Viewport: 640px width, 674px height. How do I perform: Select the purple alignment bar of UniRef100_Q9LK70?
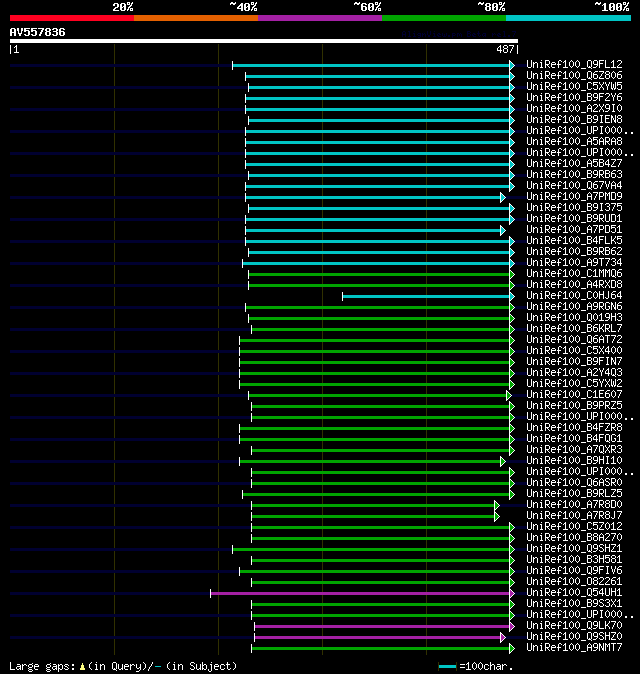(x=382, y=627)
